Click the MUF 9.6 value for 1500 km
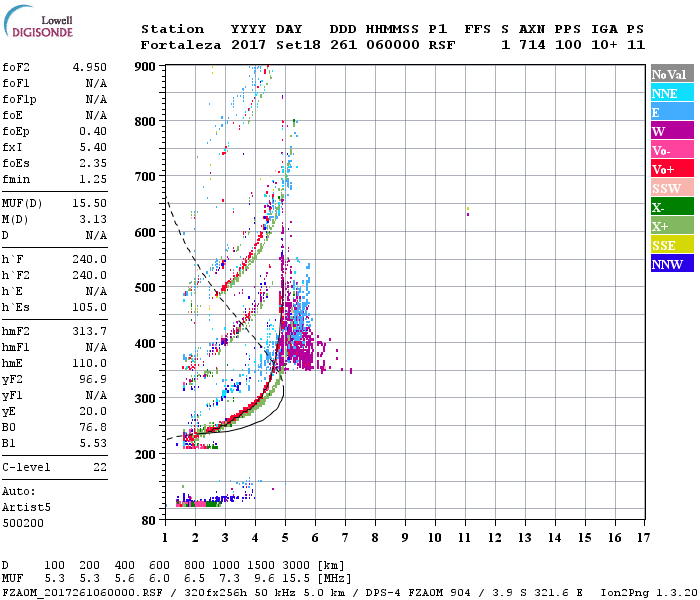This screenshot has width=700, height=600. click(264, 579)
